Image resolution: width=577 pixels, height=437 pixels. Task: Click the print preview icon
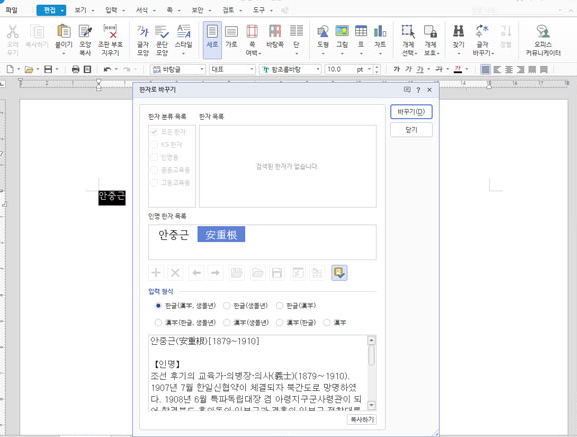click(x=87, y=69)
